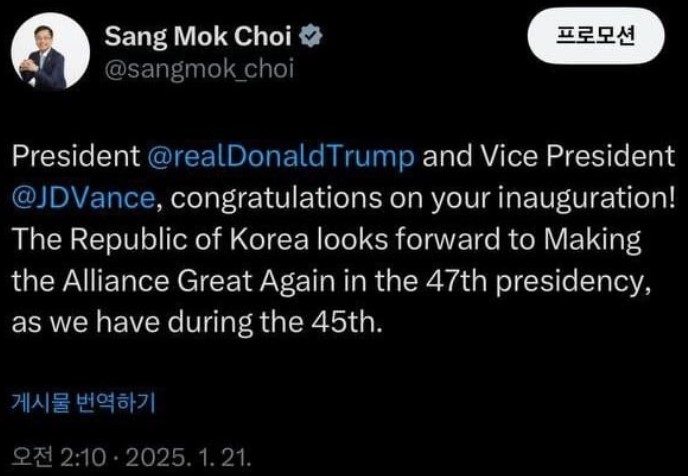Click 게시물 번역하기 to translate post
Viewport: 688px width, 476px height.
83,403
